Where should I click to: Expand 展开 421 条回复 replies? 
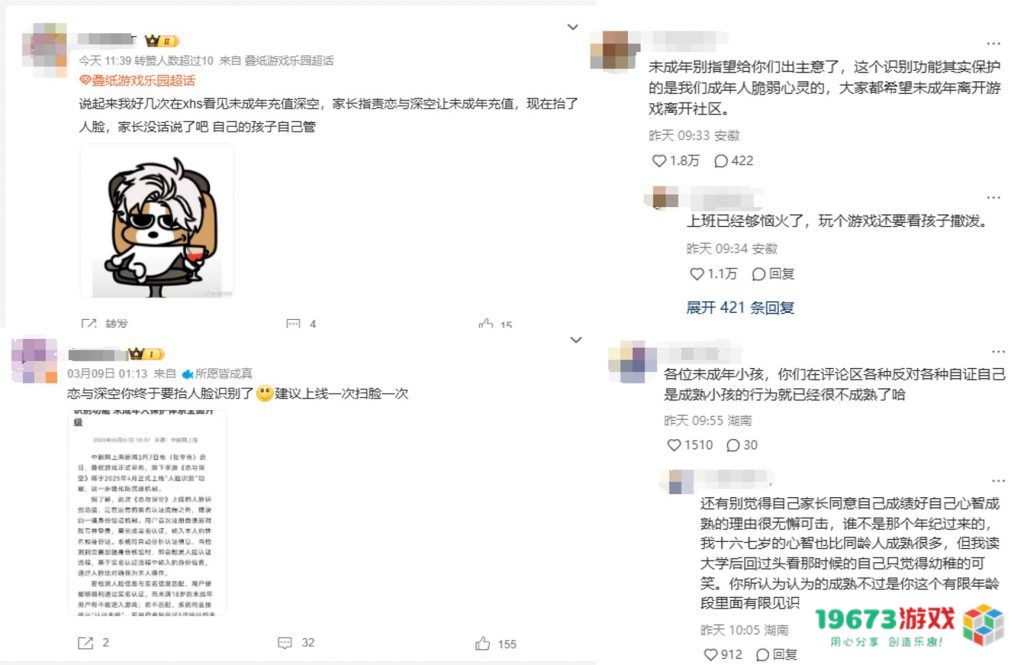click(740, 308)
